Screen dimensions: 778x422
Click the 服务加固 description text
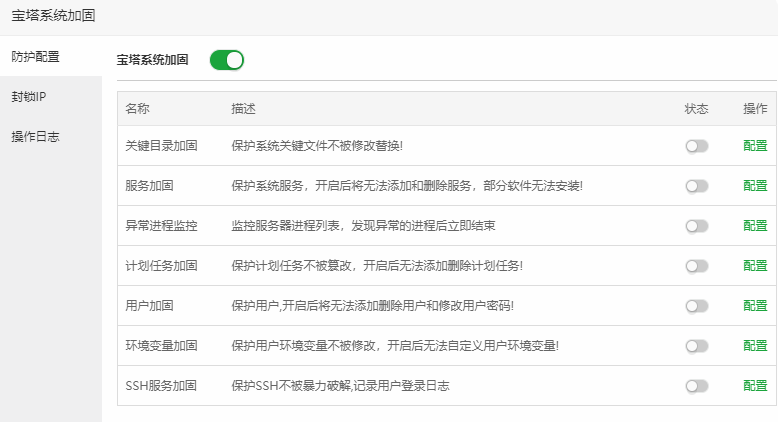point(407,186)
